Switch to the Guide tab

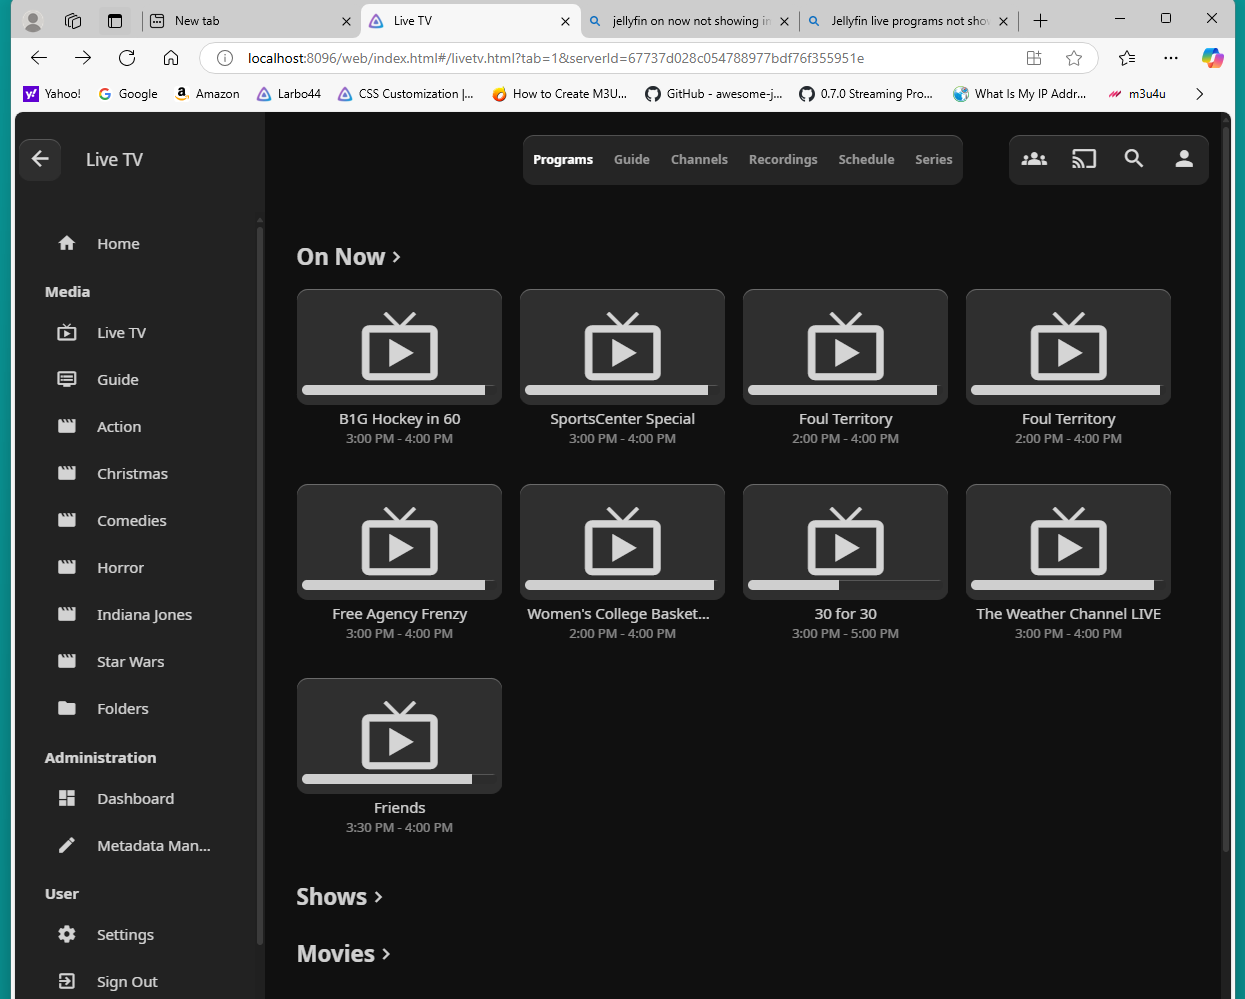(631, 160)
